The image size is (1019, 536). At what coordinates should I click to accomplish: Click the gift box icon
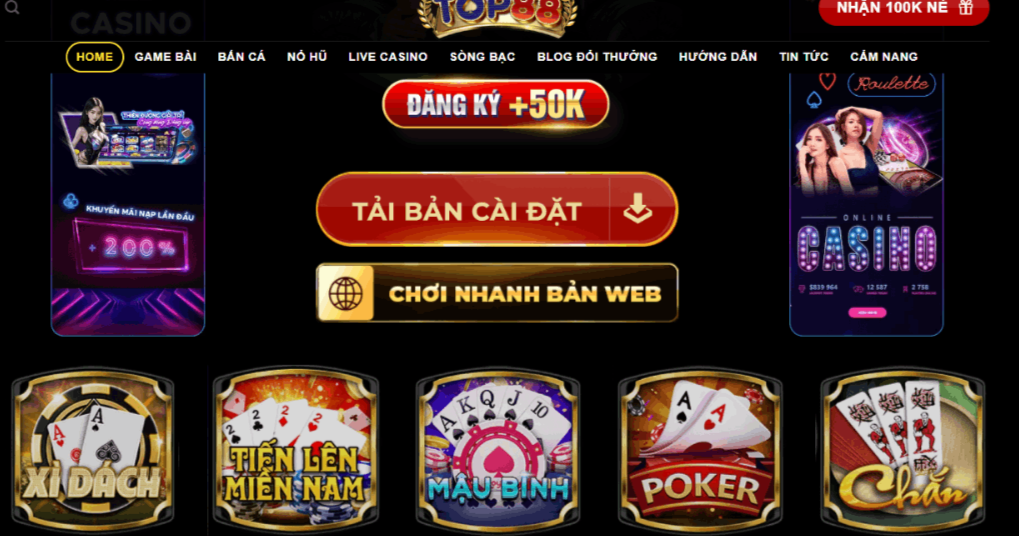[x=966, y=8]
